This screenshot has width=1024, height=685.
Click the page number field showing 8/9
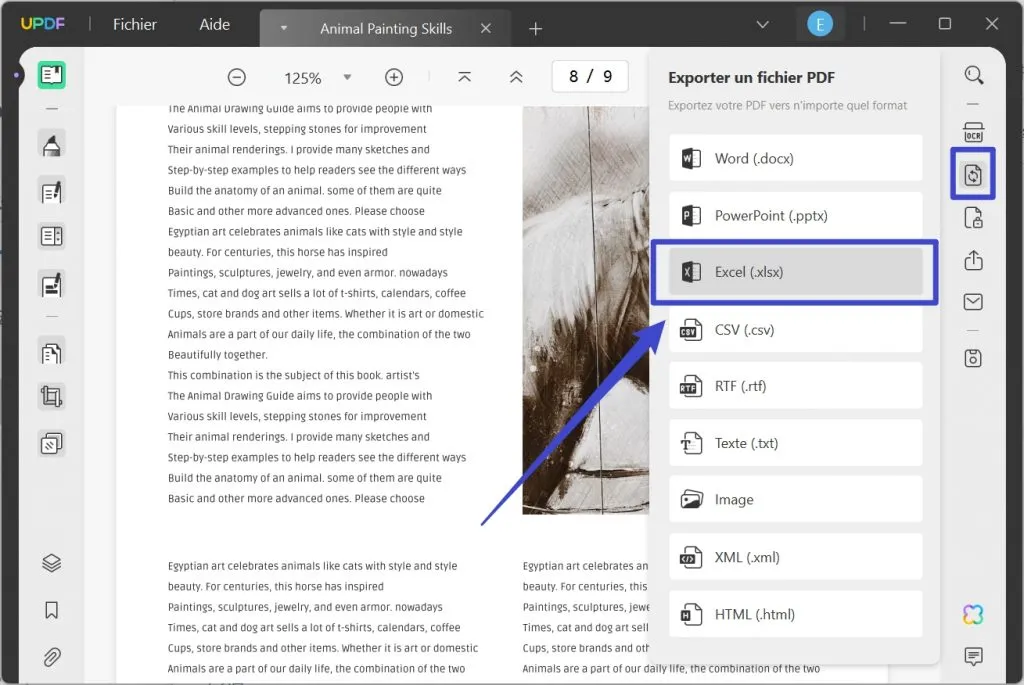tap(590, 75)
